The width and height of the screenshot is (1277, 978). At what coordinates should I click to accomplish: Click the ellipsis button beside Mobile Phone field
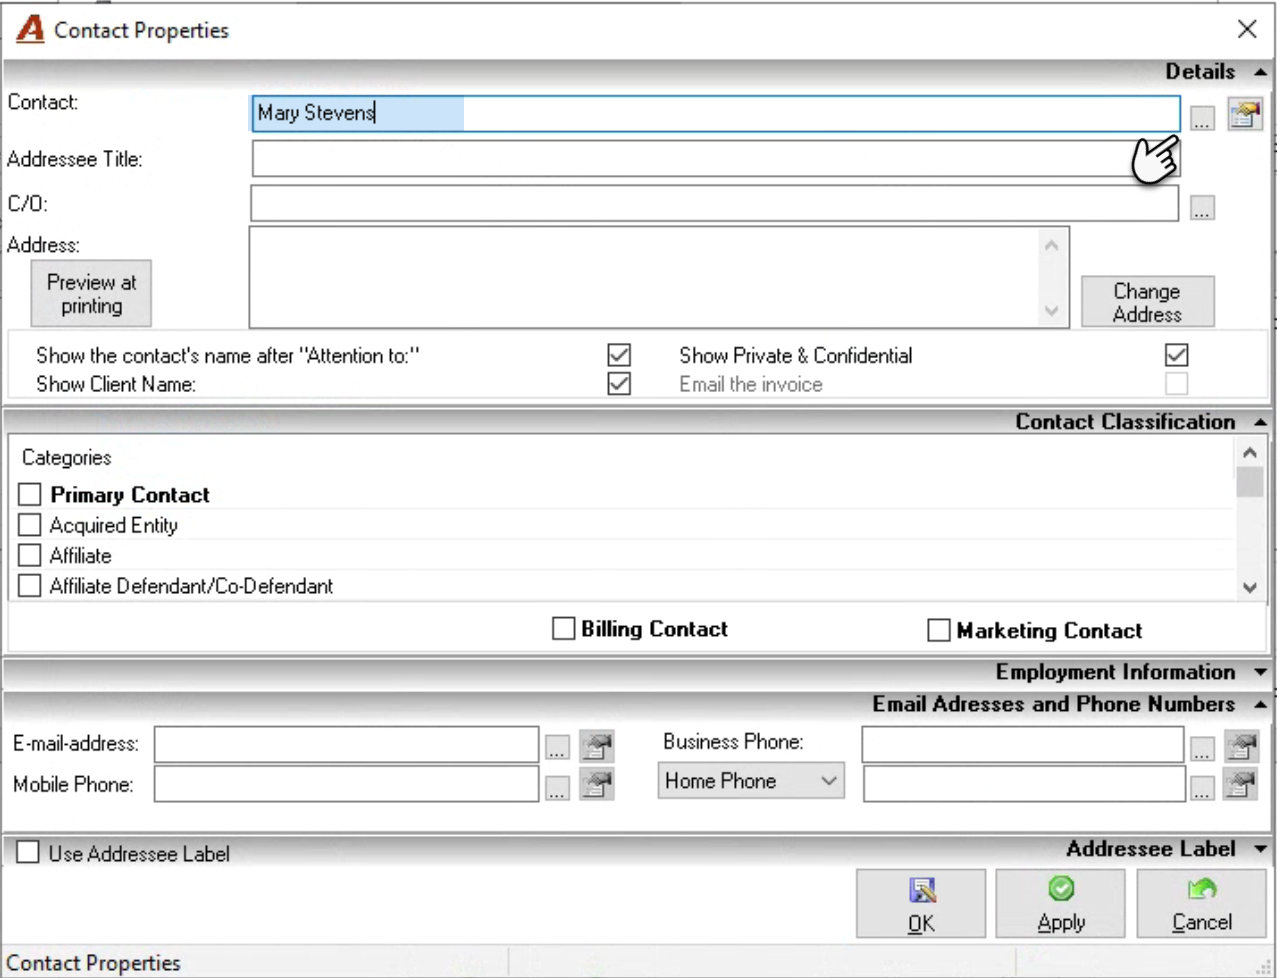[557, 786]
